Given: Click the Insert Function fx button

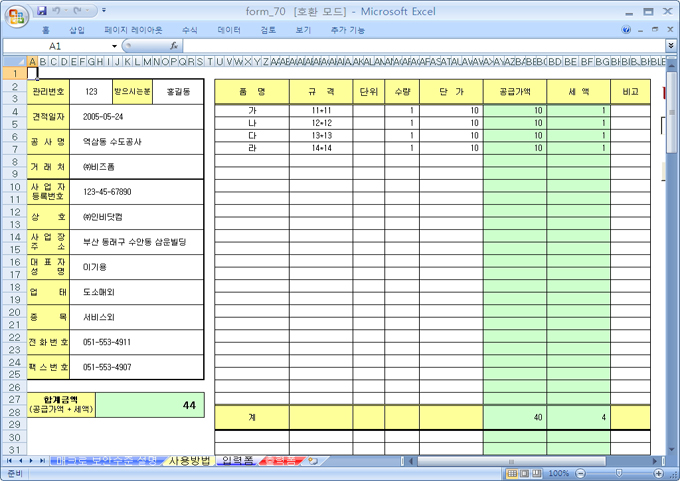Looking at the screenshot, I should coord(174,46).
